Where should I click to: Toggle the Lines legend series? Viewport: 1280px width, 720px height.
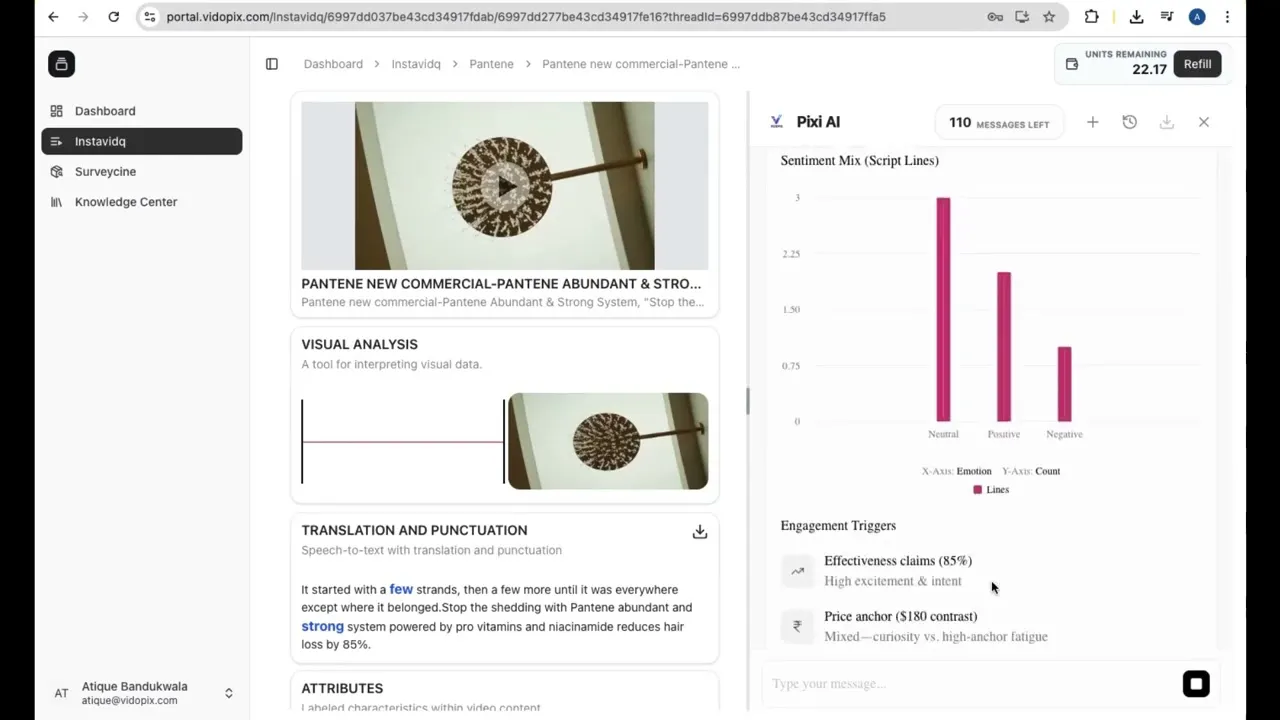pyautogui.click(x=991, y=490)
